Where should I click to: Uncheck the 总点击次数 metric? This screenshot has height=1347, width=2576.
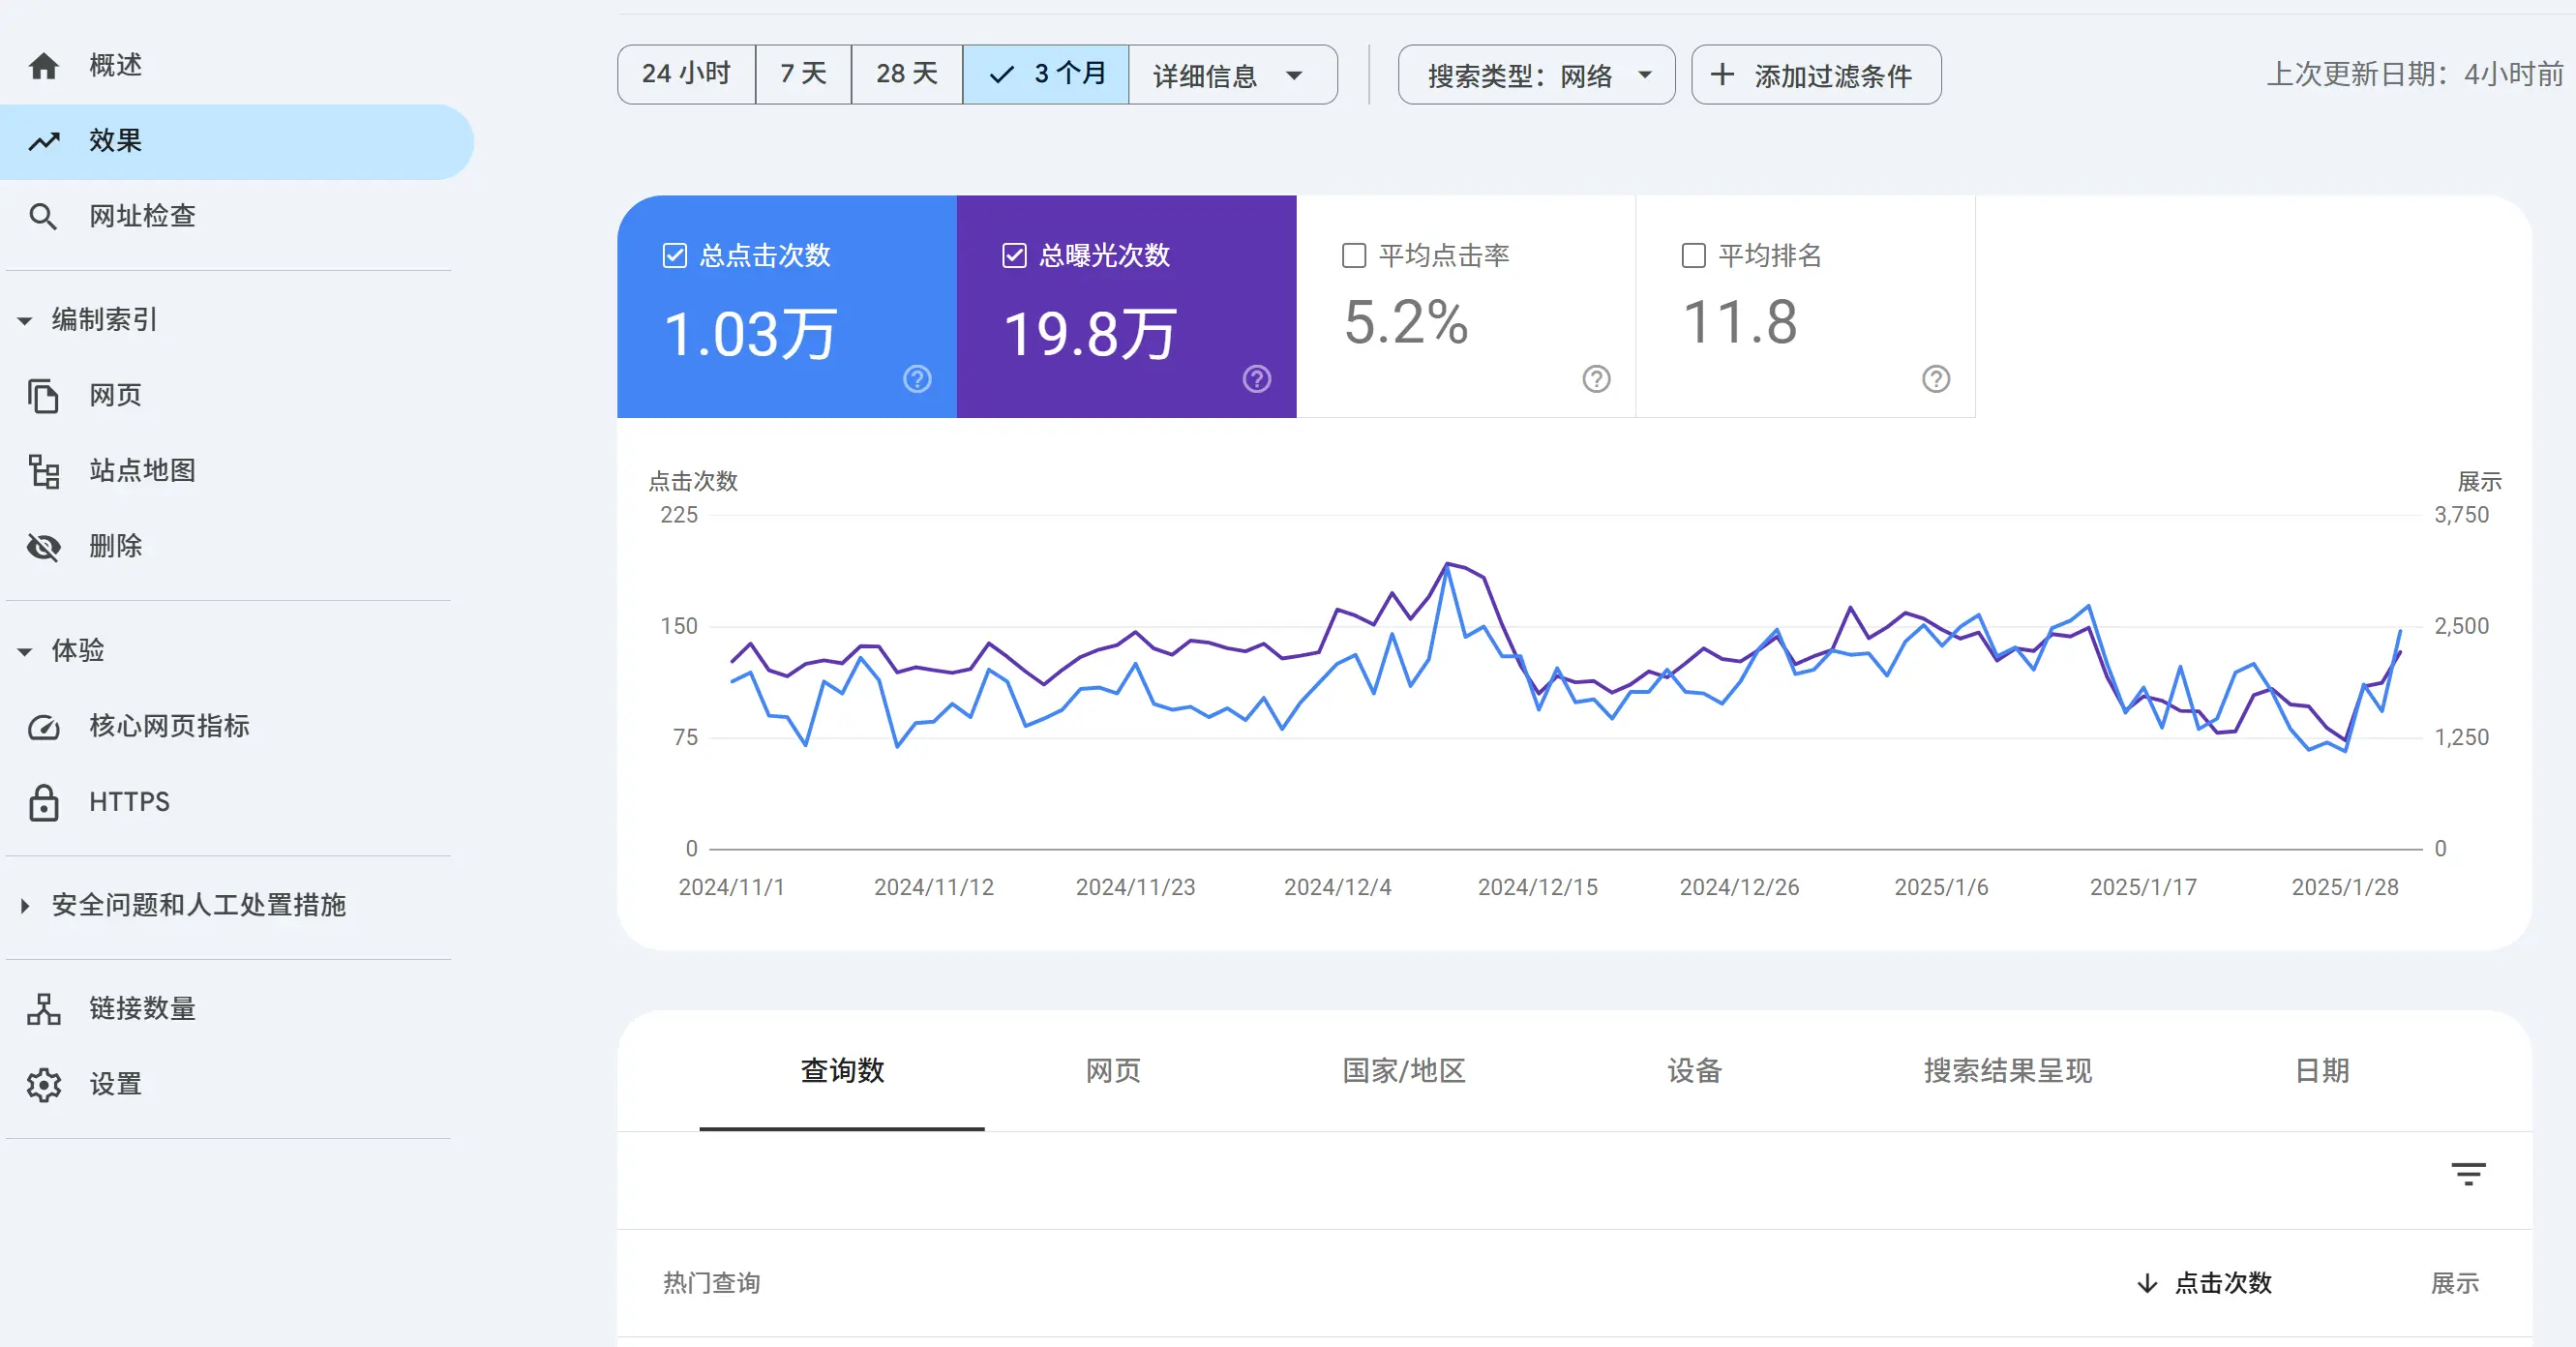(x=676, y=255)
